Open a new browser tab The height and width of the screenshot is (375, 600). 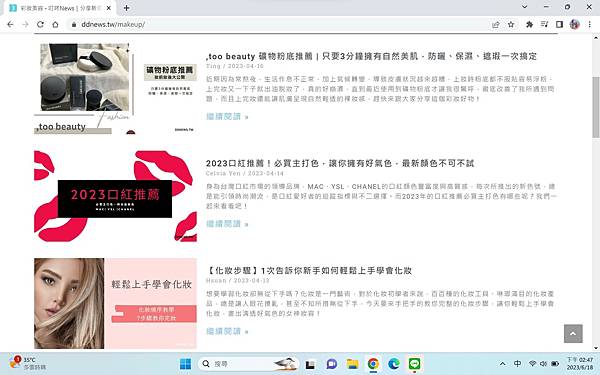[x=126, y=8]
